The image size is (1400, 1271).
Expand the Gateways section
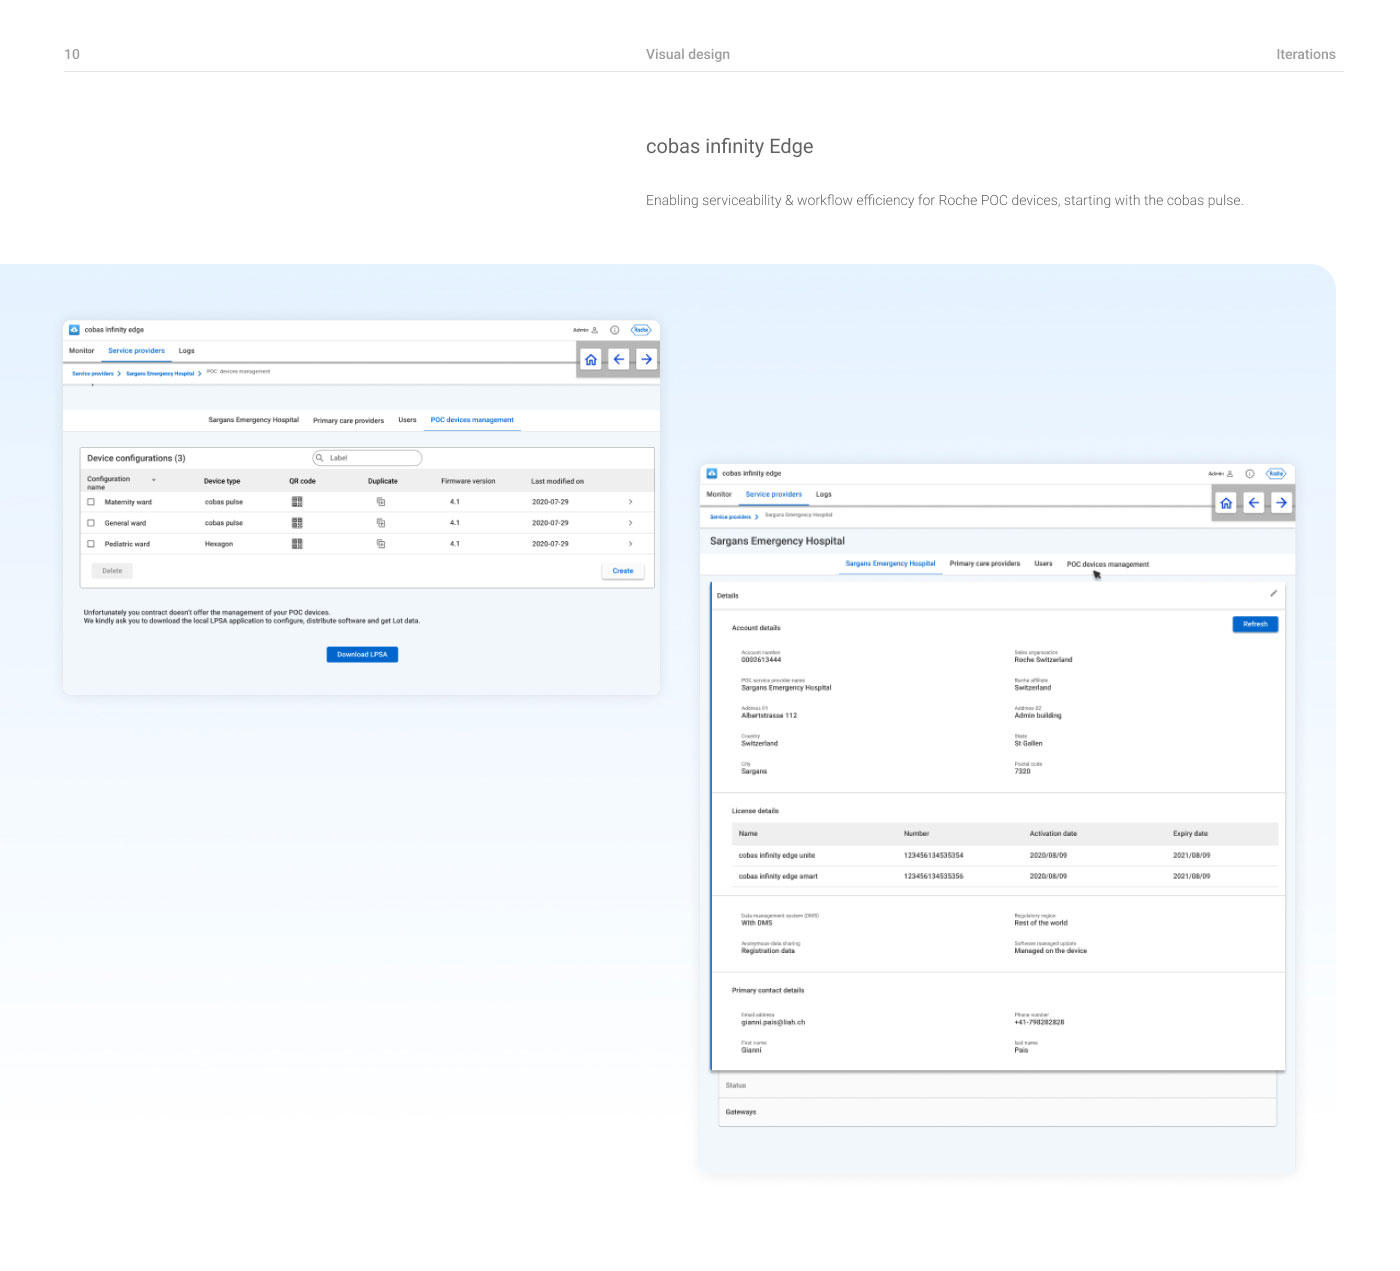[997, 1112]
